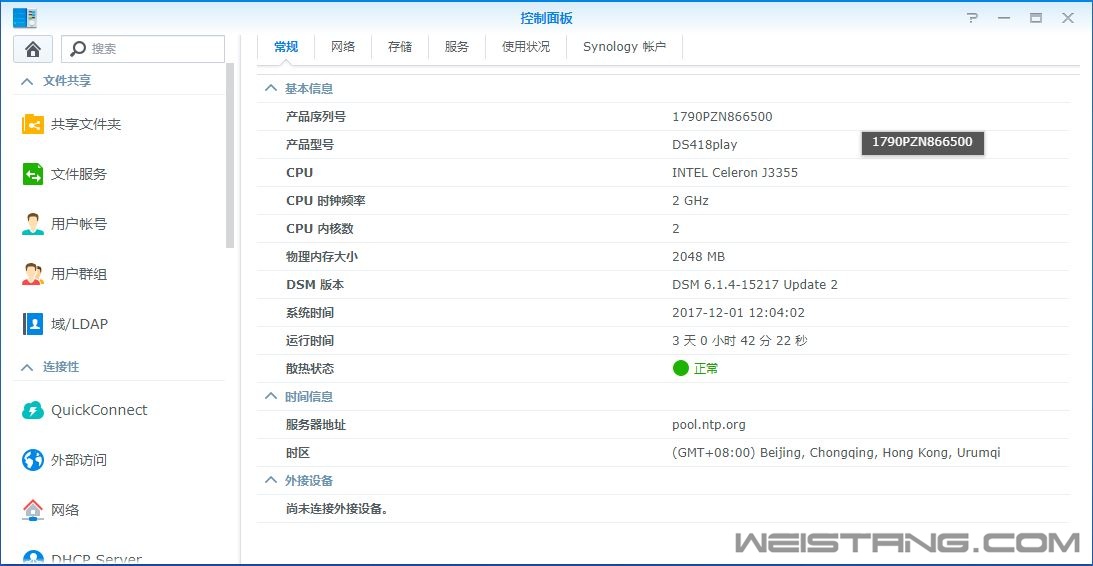Click the Control Panel app icon in title bar

point(25,18)
